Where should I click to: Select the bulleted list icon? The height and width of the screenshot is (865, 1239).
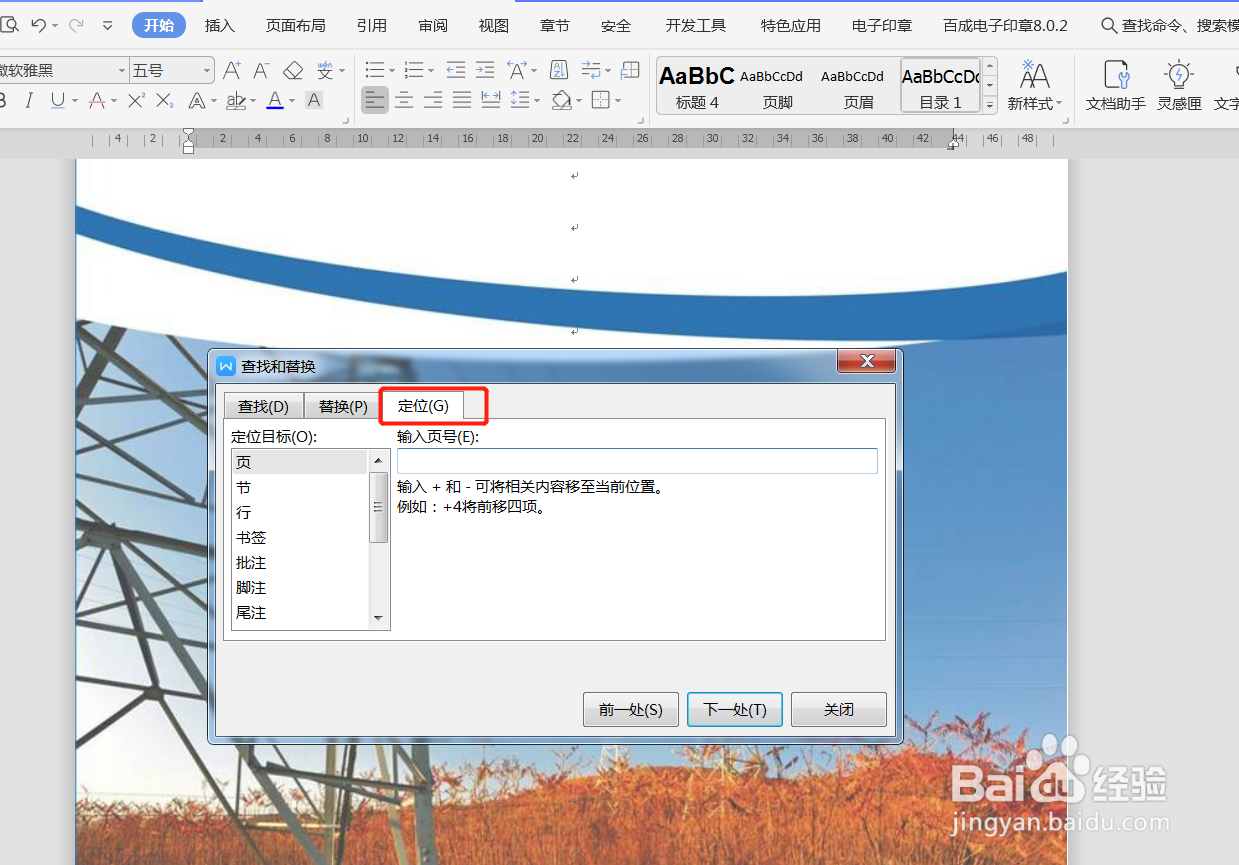coord(376,71)
